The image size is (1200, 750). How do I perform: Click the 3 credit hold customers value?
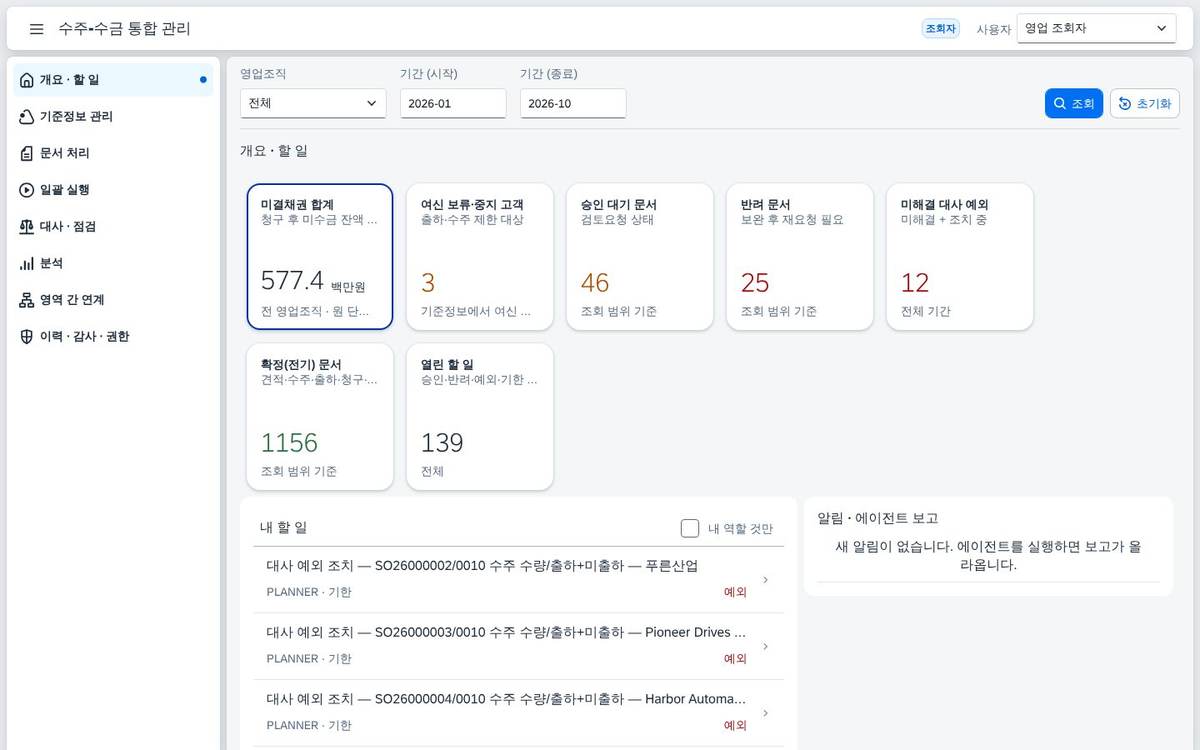point(428,282)
